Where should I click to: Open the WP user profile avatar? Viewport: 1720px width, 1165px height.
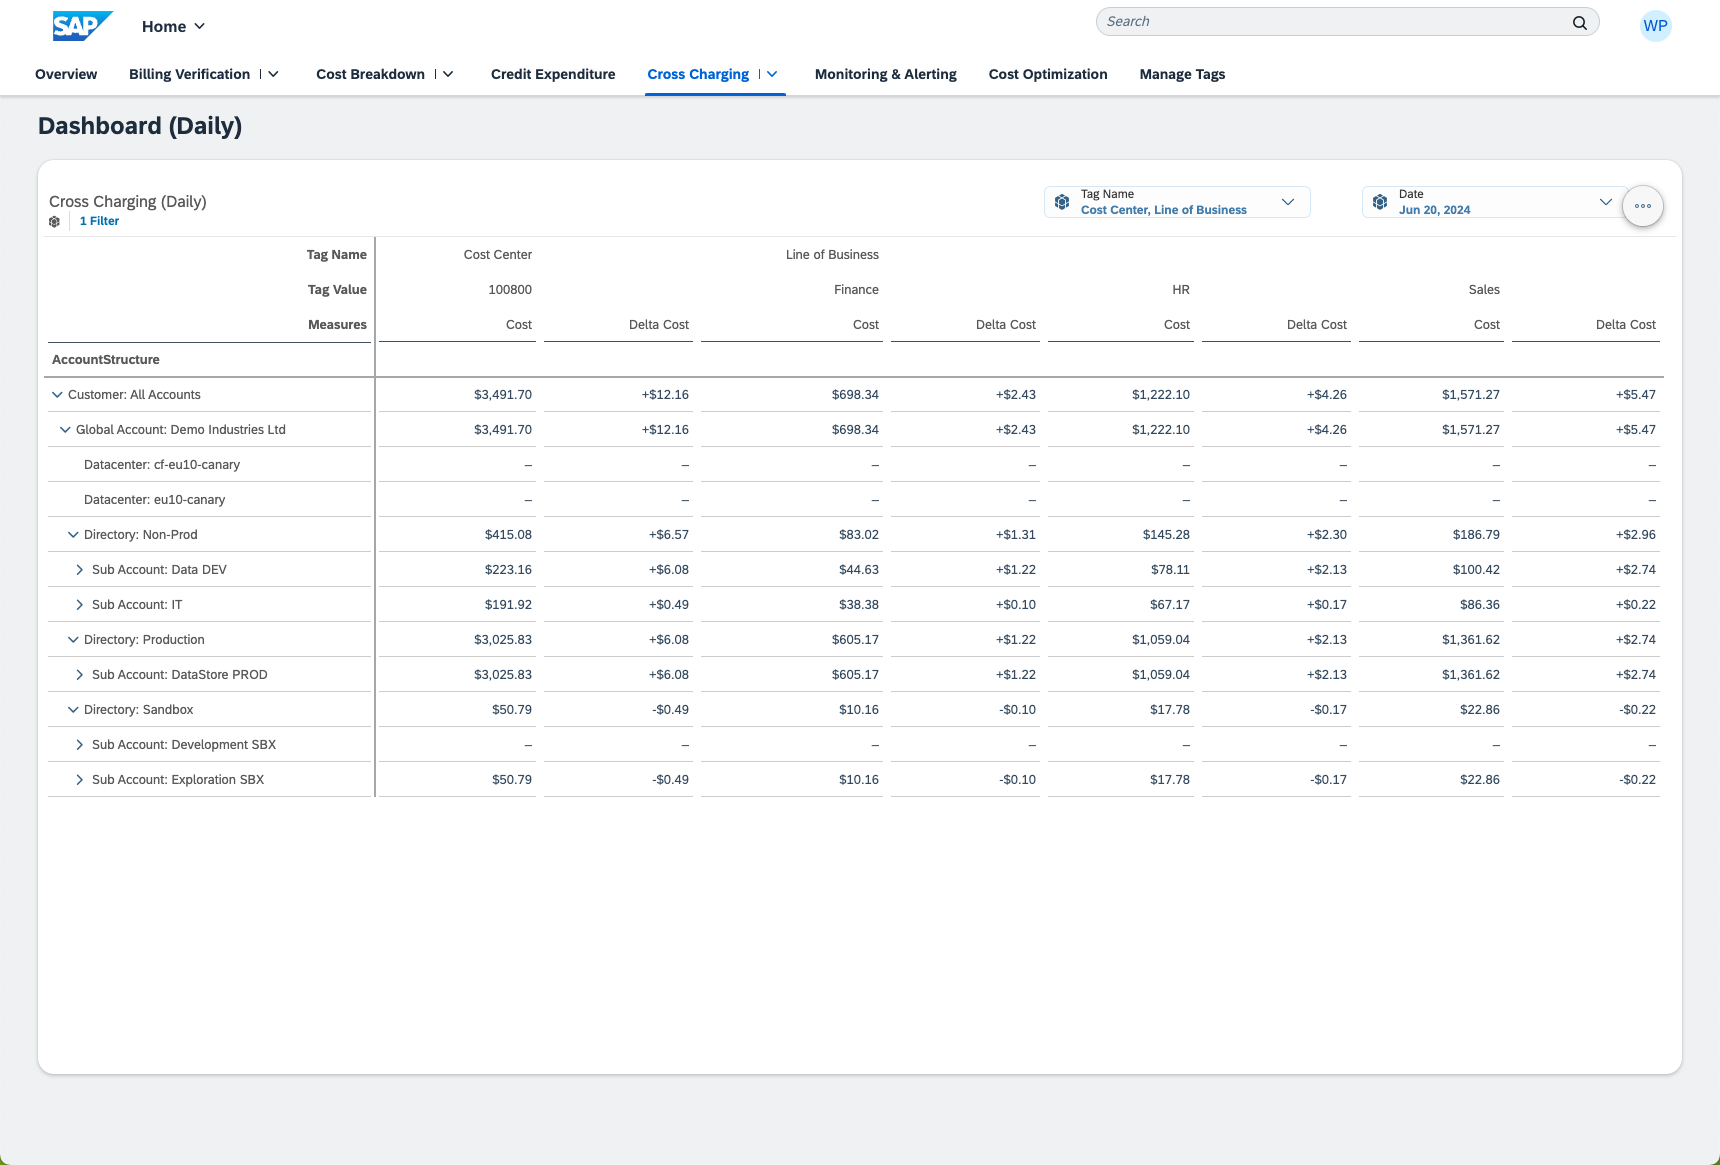click(1655, 26)
